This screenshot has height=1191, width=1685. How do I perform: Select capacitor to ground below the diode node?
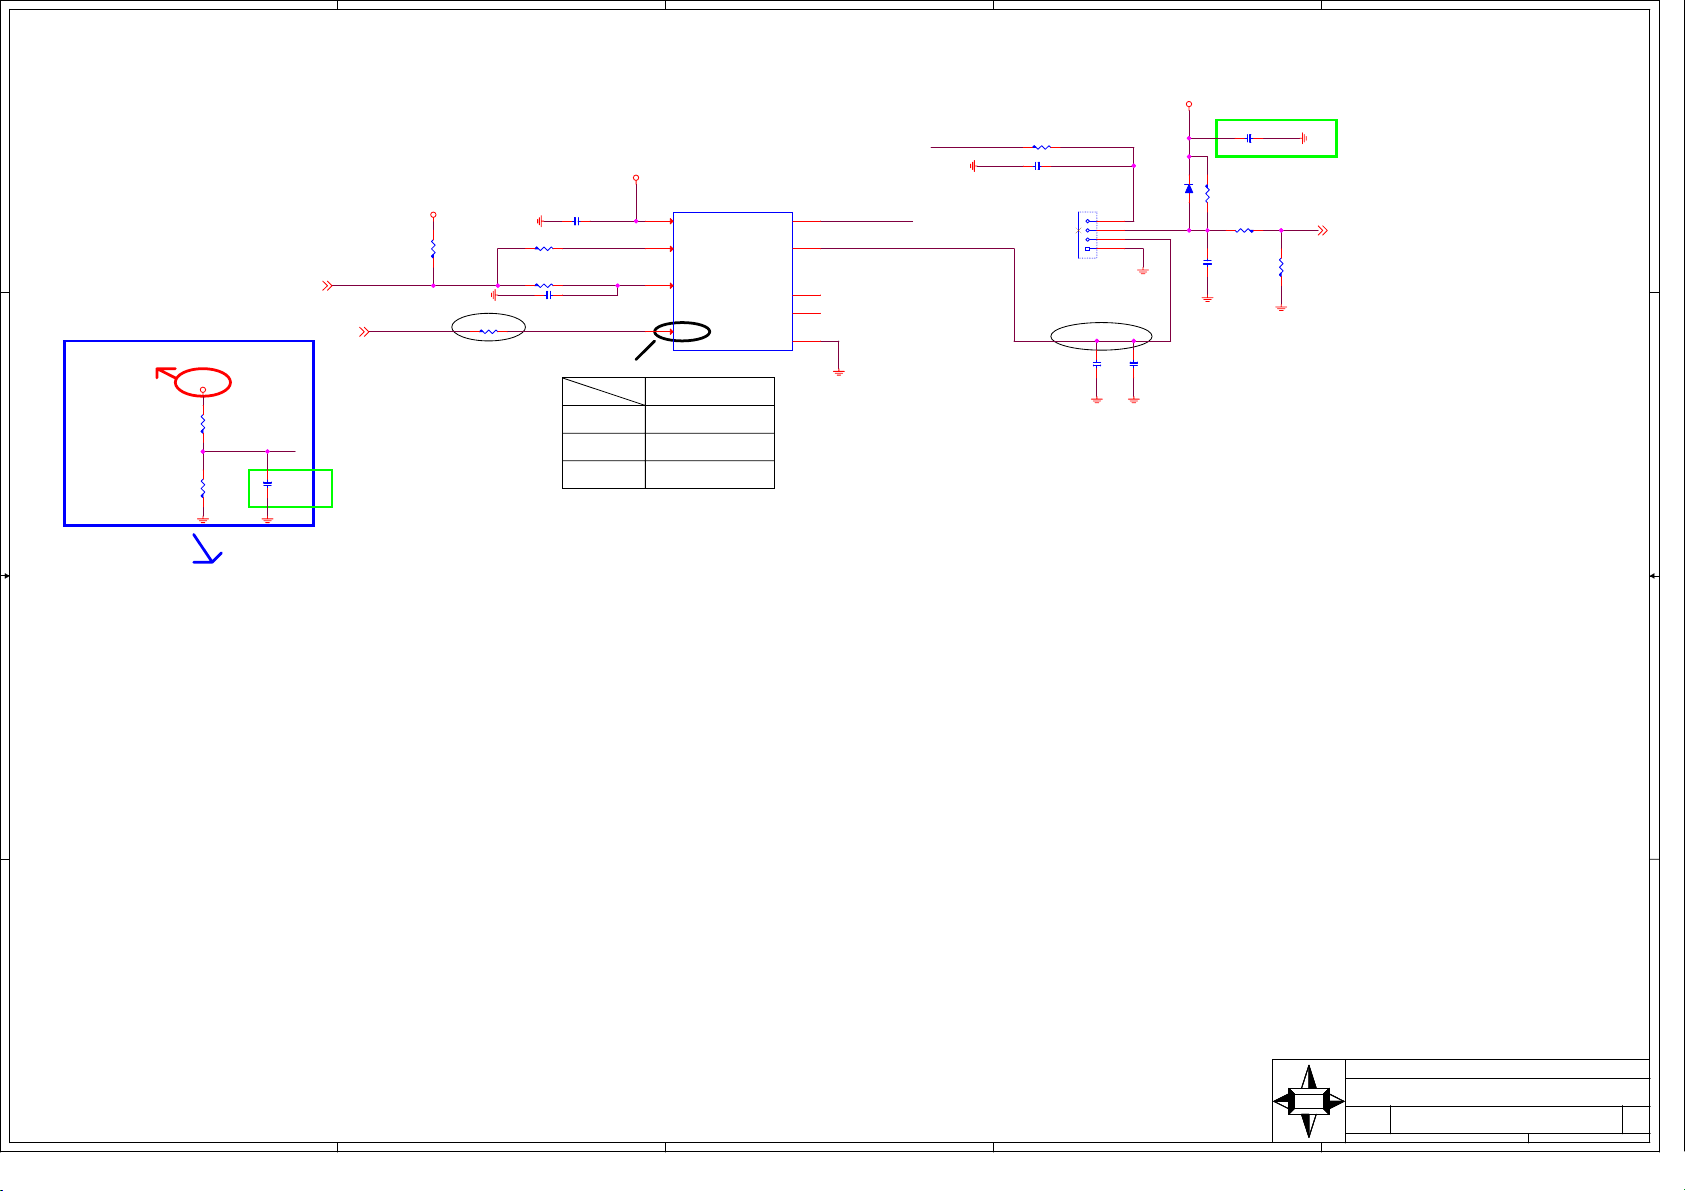coord(1208,263)
